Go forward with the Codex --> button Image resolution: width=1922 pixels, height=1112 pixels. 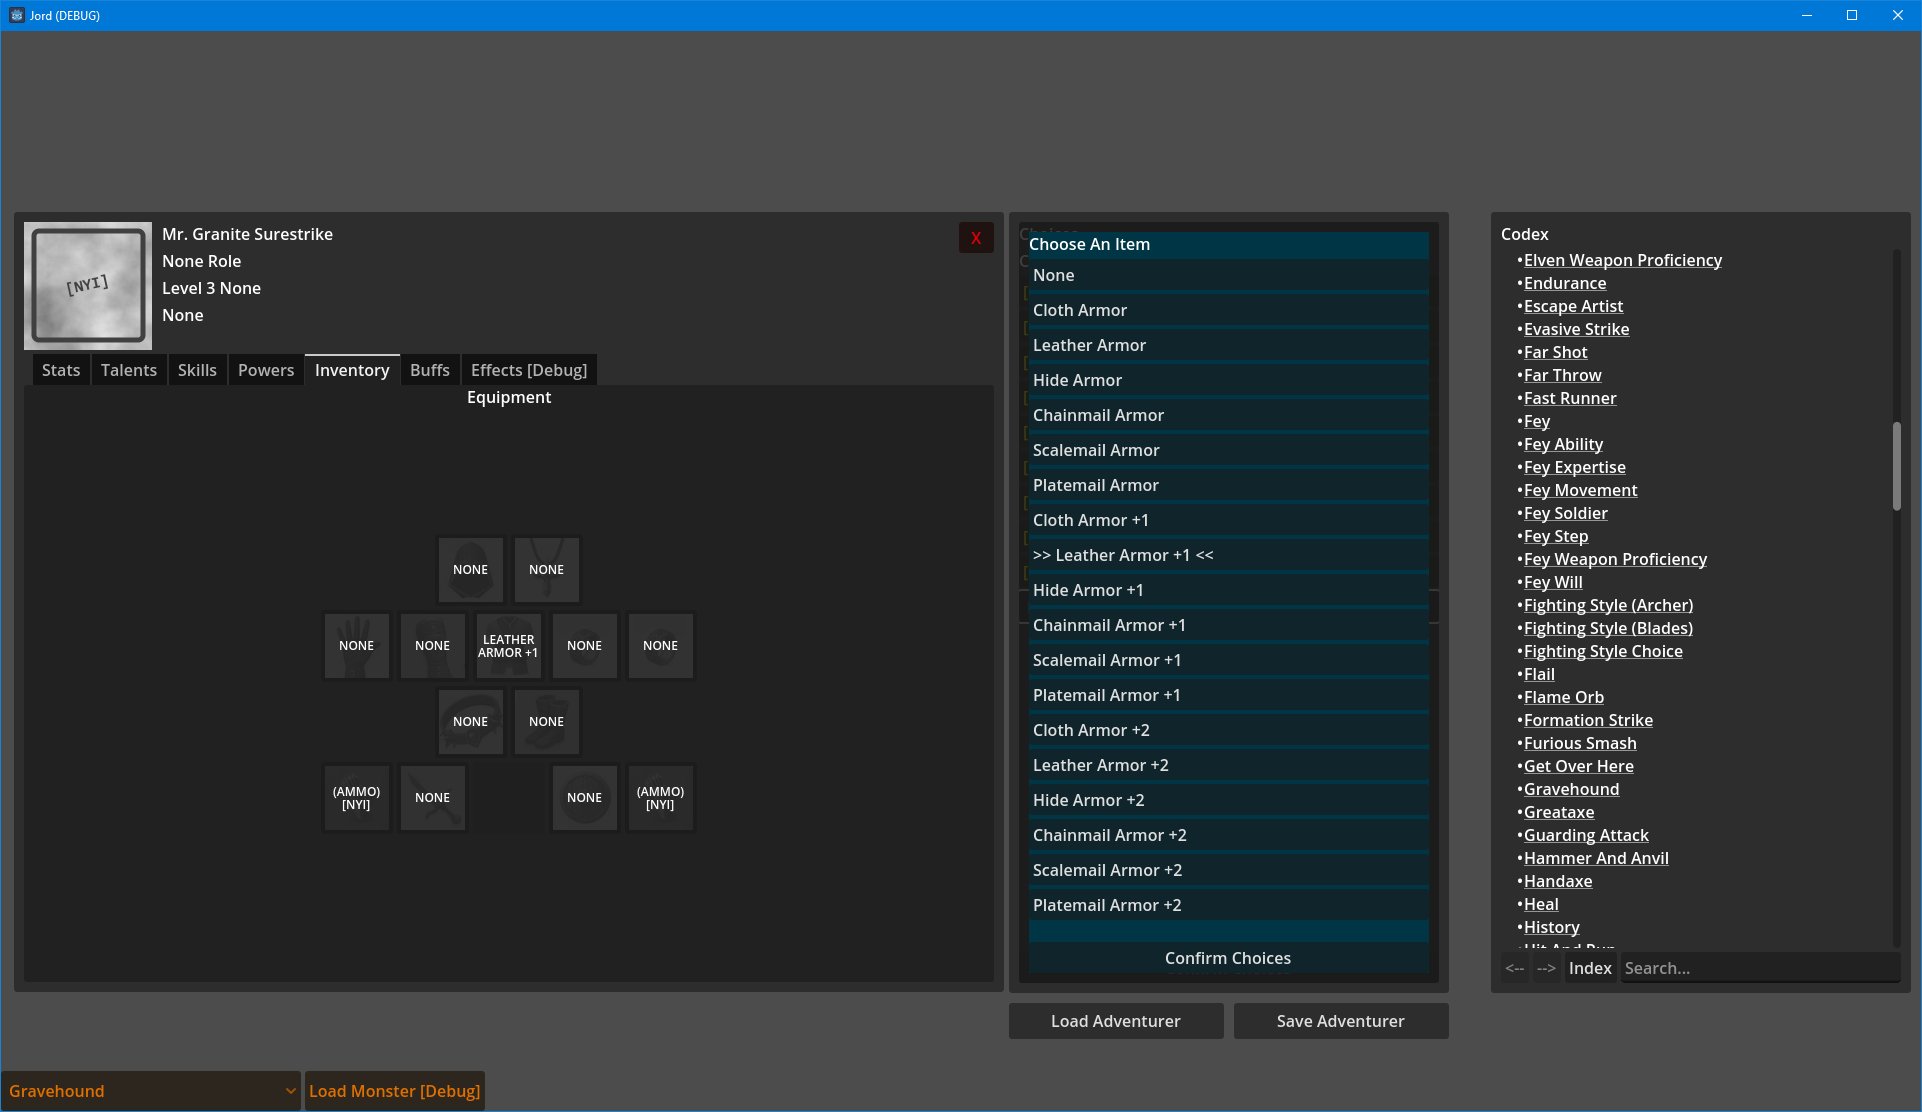[x=1546, y=968]
